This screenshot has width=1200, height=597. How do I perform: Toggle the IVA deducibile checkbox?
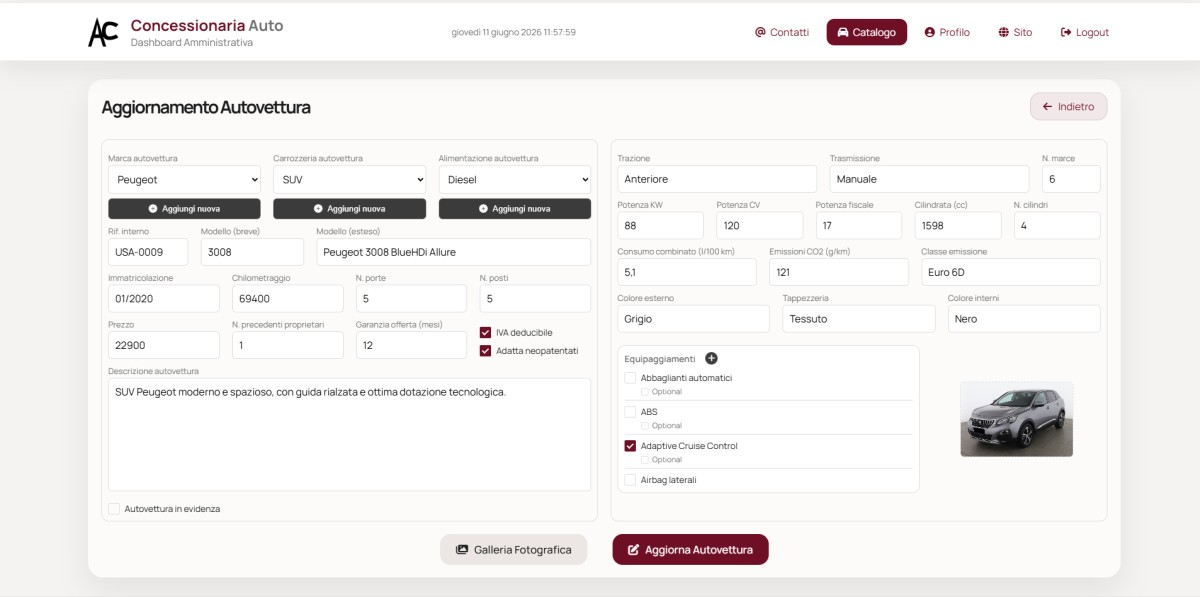pos(486,332)
